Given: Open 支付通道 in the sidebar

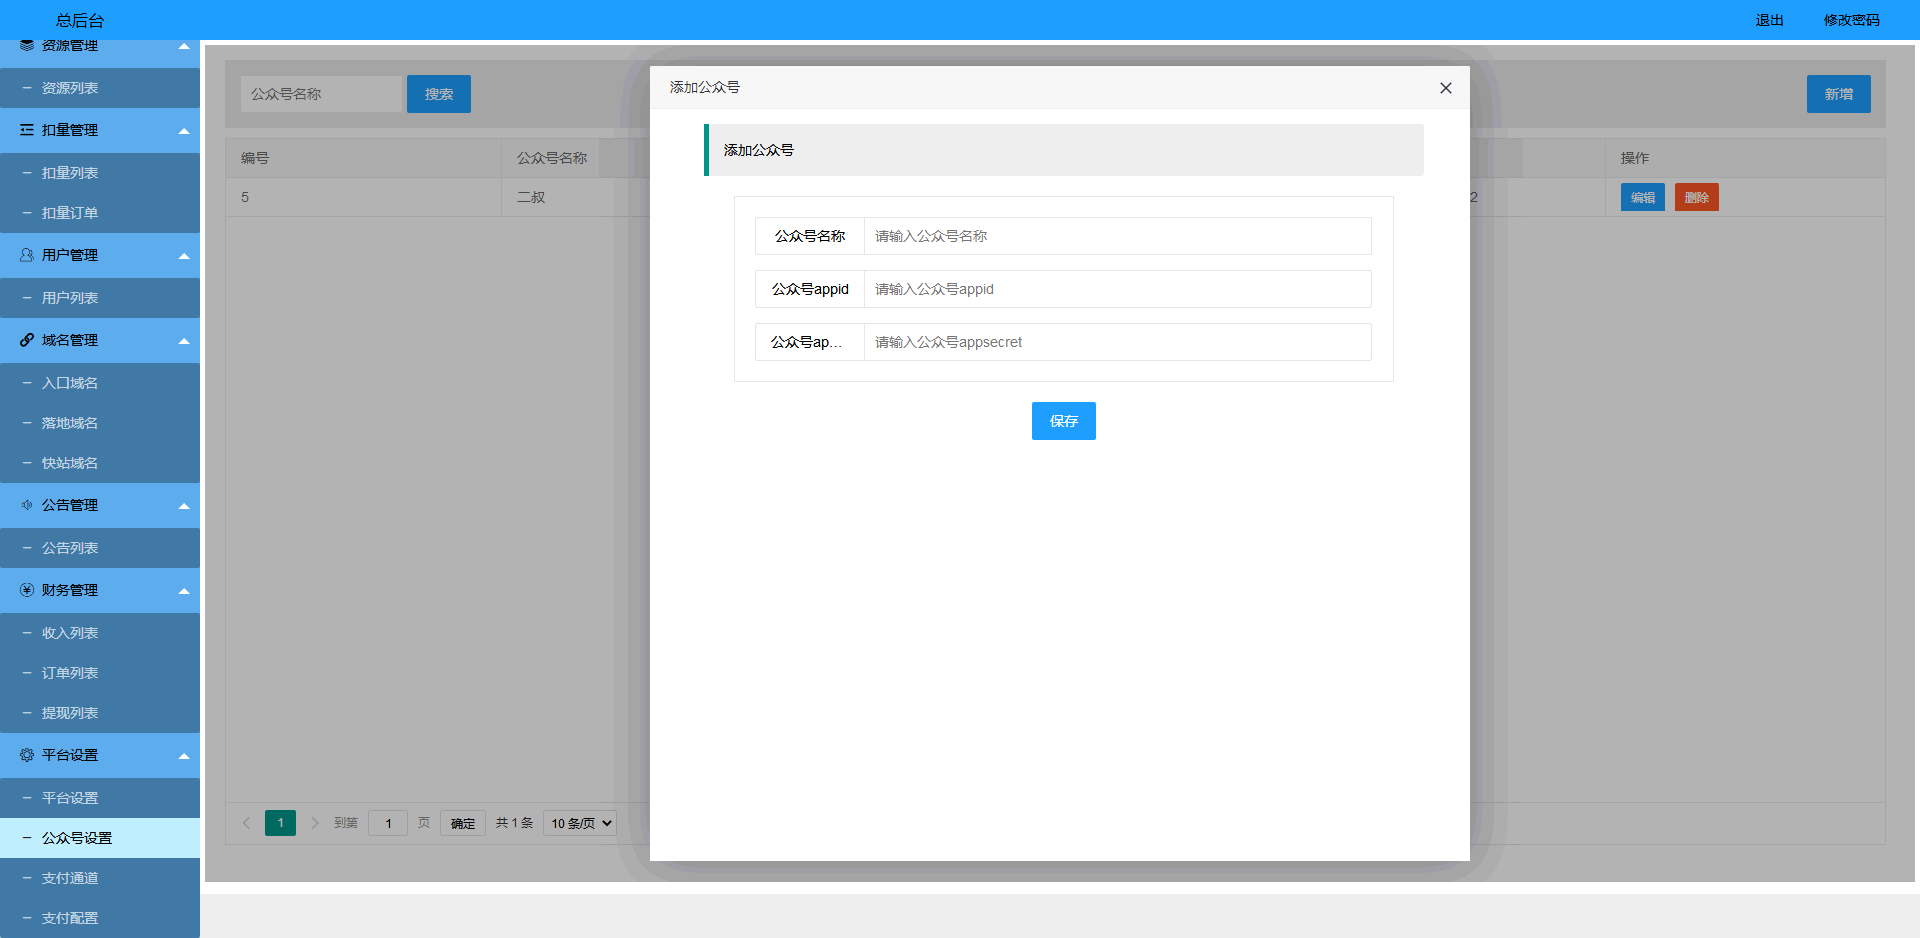Looking at the screenshot, I should click(x=70, y=878).
